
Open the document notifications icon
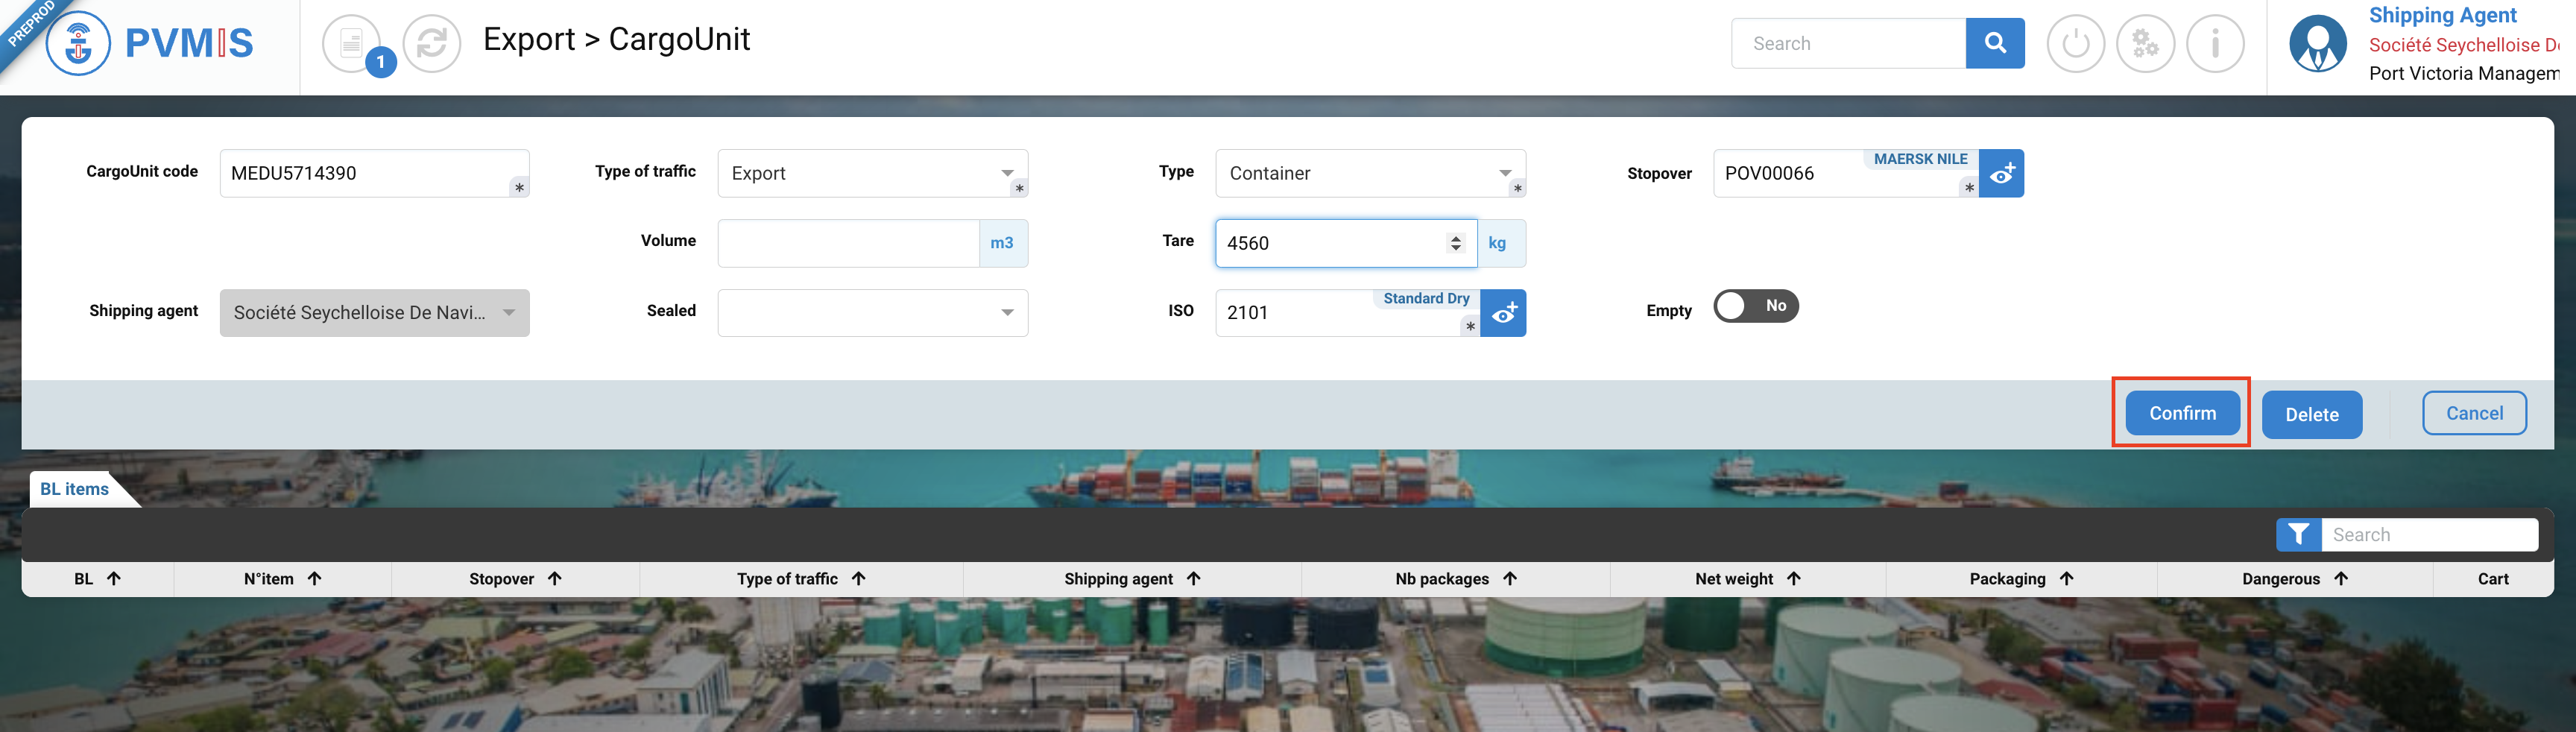pyautogui.click(x=352, y=44)
